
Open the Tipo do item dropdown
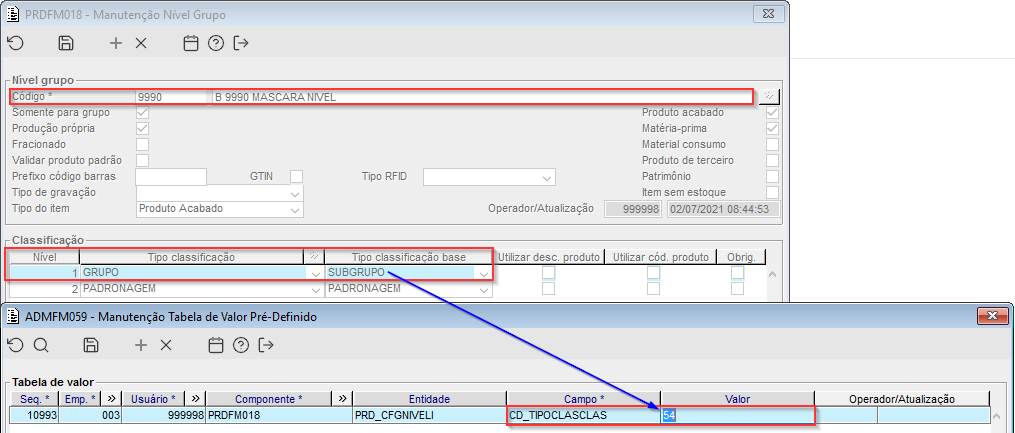[295, 210]
